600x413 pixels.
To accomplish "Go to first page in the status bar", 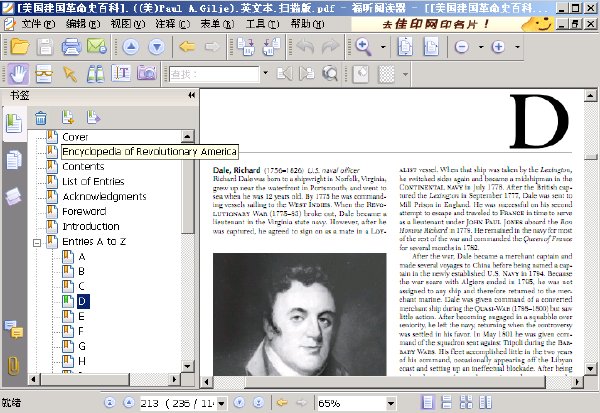I will [x=110, y=403].
